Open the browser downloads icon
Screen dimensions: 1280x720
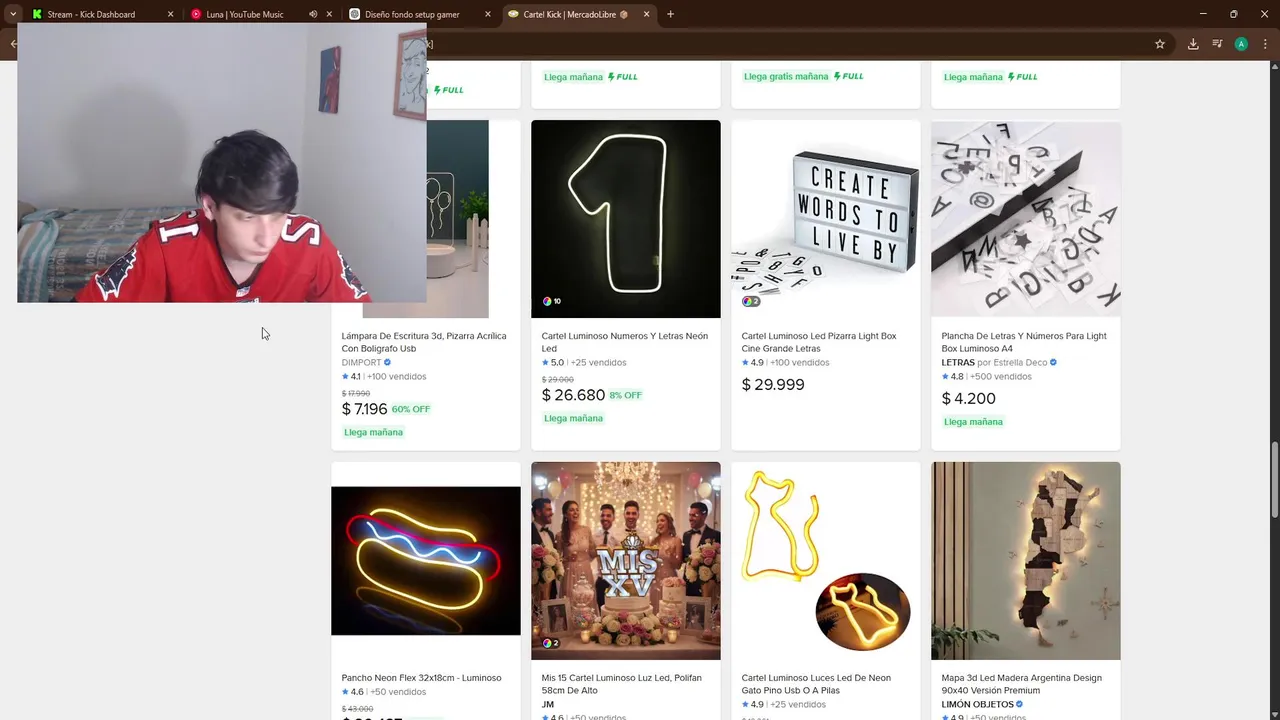(1193, 44)
